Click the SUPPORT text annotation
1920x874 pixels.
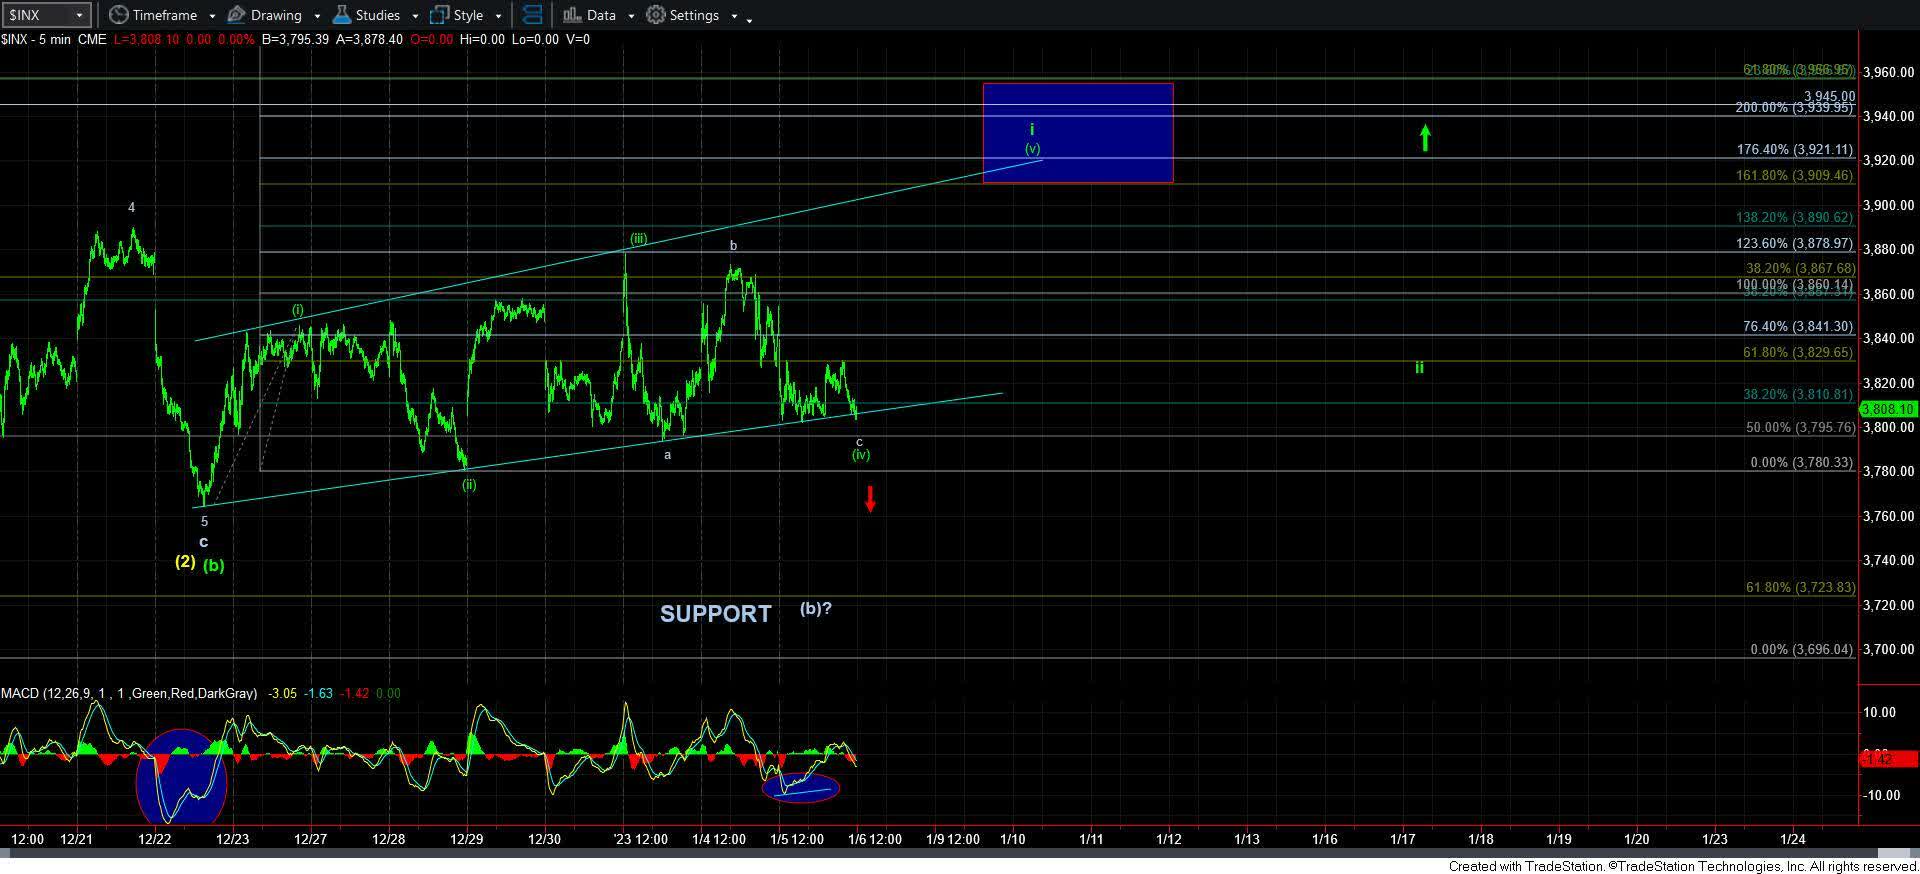pos(715,614)
